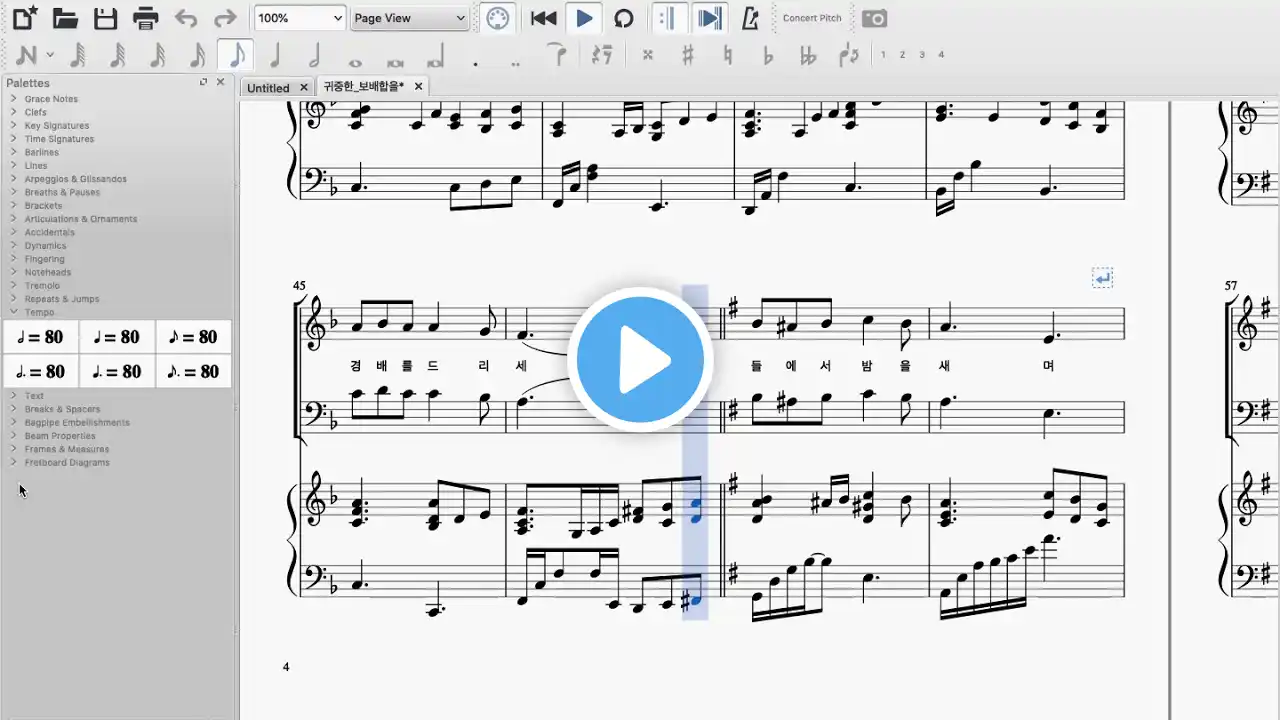
Task: Switch to voice 4
Action: (x=941, y=55)
